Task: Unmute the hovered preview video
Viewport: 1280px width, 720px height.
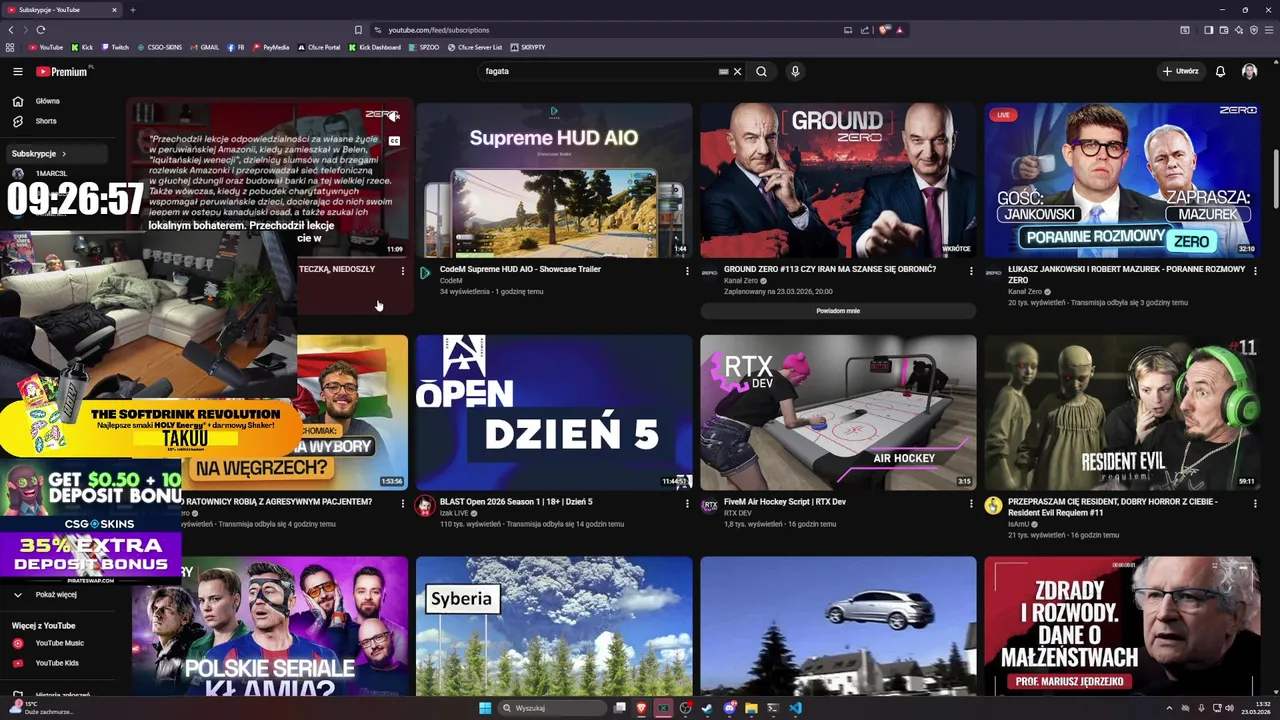Action: pos(395,117)
